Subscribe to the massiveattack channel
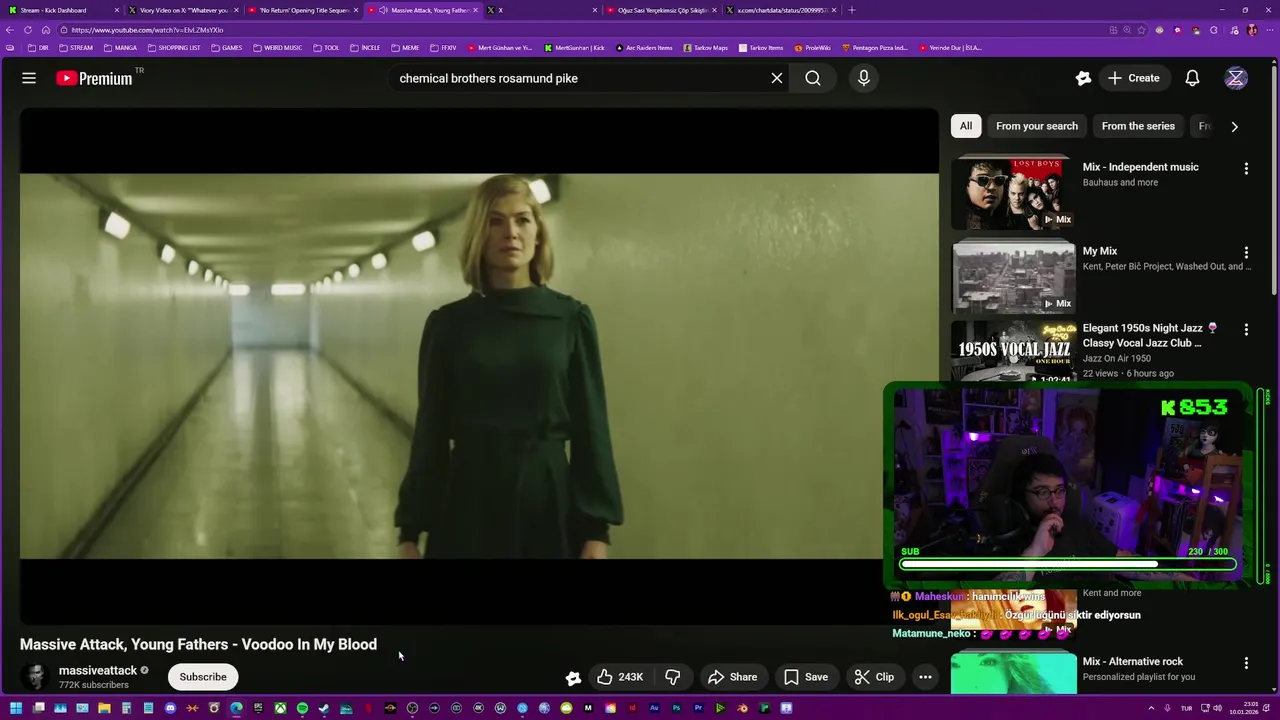Screen dimensions: 1280x720 tap(203, 677)
